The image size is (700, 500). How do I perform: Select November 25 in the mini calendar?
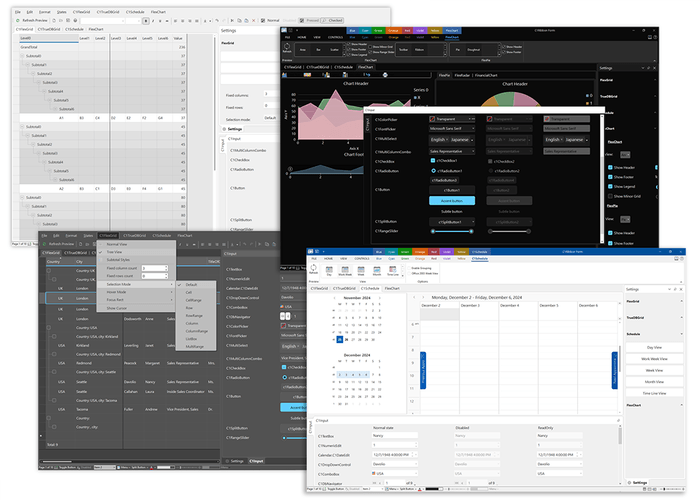(x=338, y=339)
